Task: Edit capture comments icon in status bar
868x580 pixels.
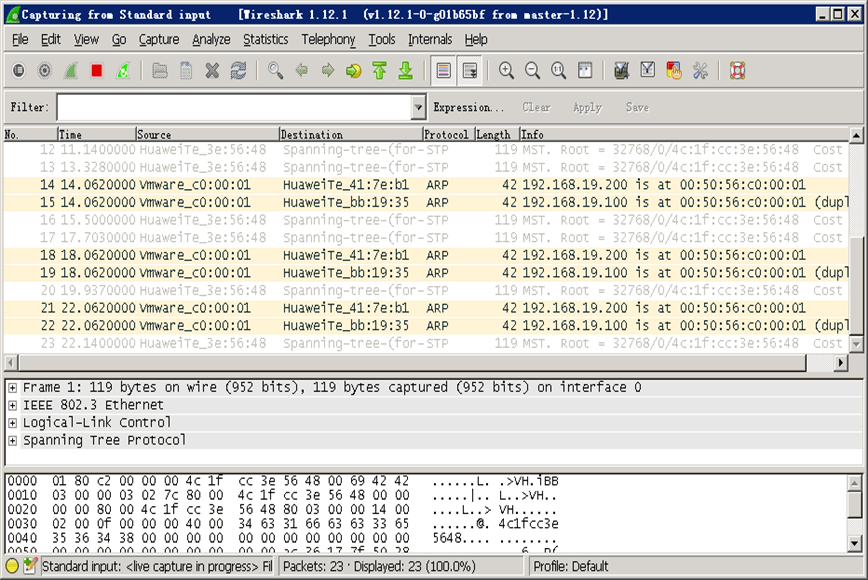Action: pyautogui.click(x=30, y=566)
